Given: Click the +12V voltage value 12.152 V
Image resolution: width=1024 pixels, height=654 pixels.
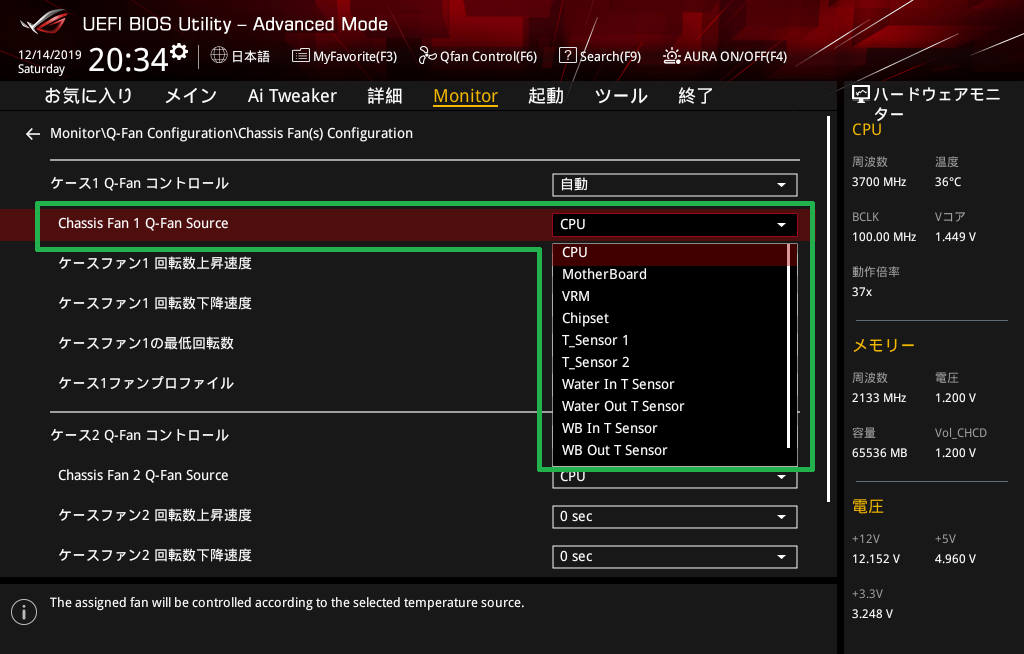Looking at the screenshot, I should point(876,559).
